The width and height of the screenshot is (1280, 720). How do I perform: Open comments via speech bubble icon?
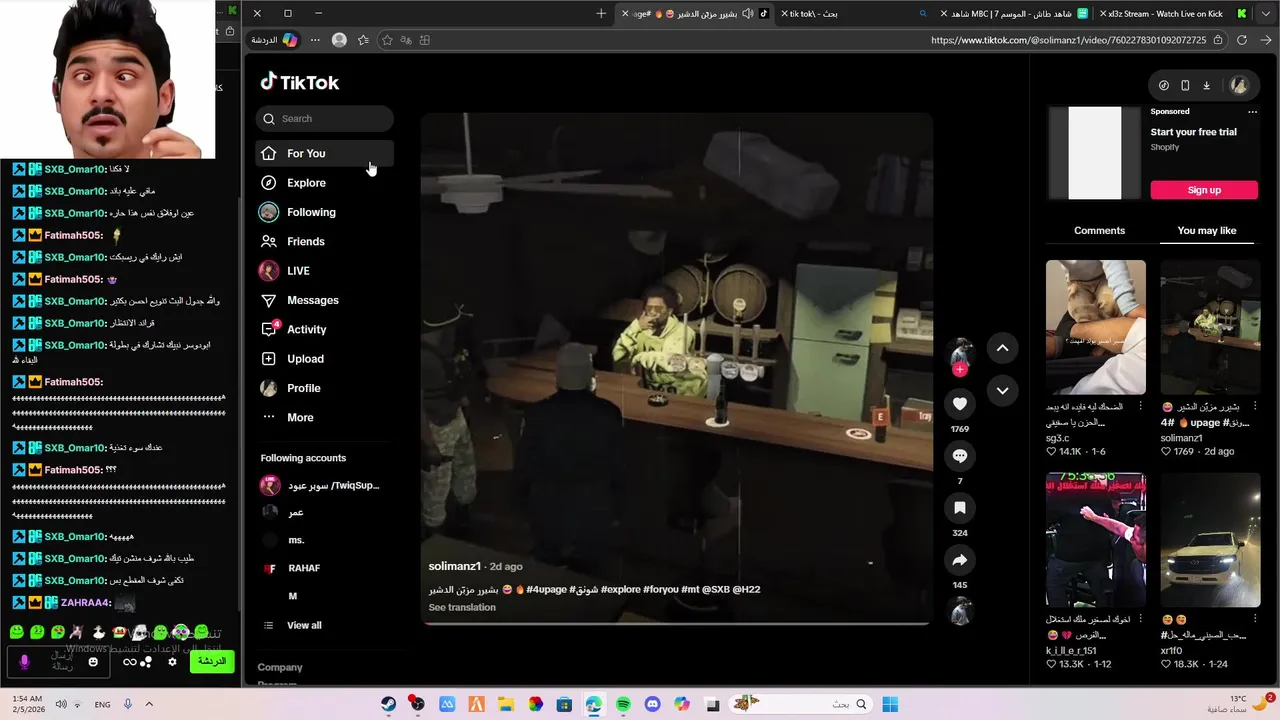coord(960,456)
